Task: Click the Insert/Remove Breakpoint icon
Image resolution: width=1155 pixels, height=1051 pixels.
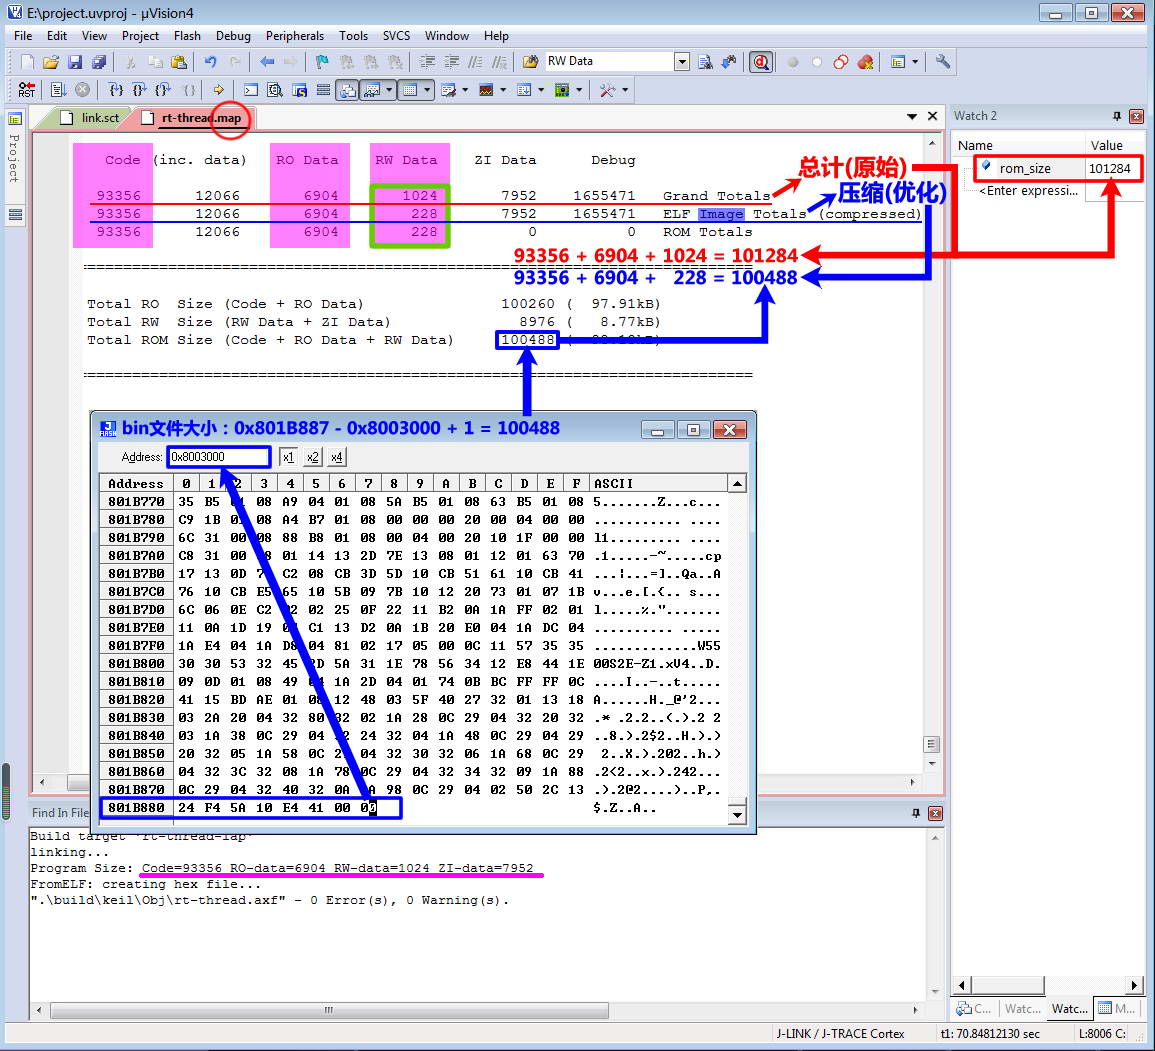Action: click(x=793, y=61)
